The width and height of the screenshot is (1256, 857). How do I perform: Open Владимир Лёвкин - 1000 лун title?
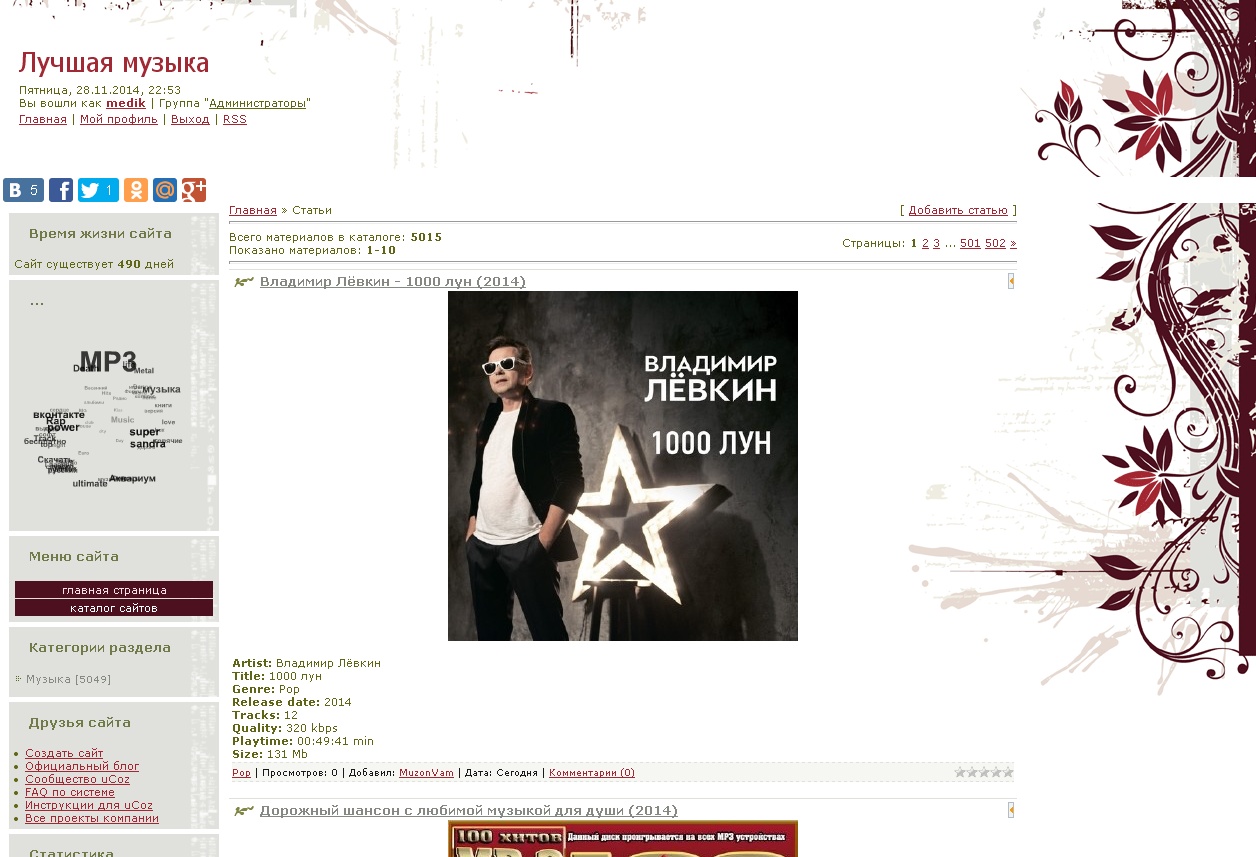(393, 281)
